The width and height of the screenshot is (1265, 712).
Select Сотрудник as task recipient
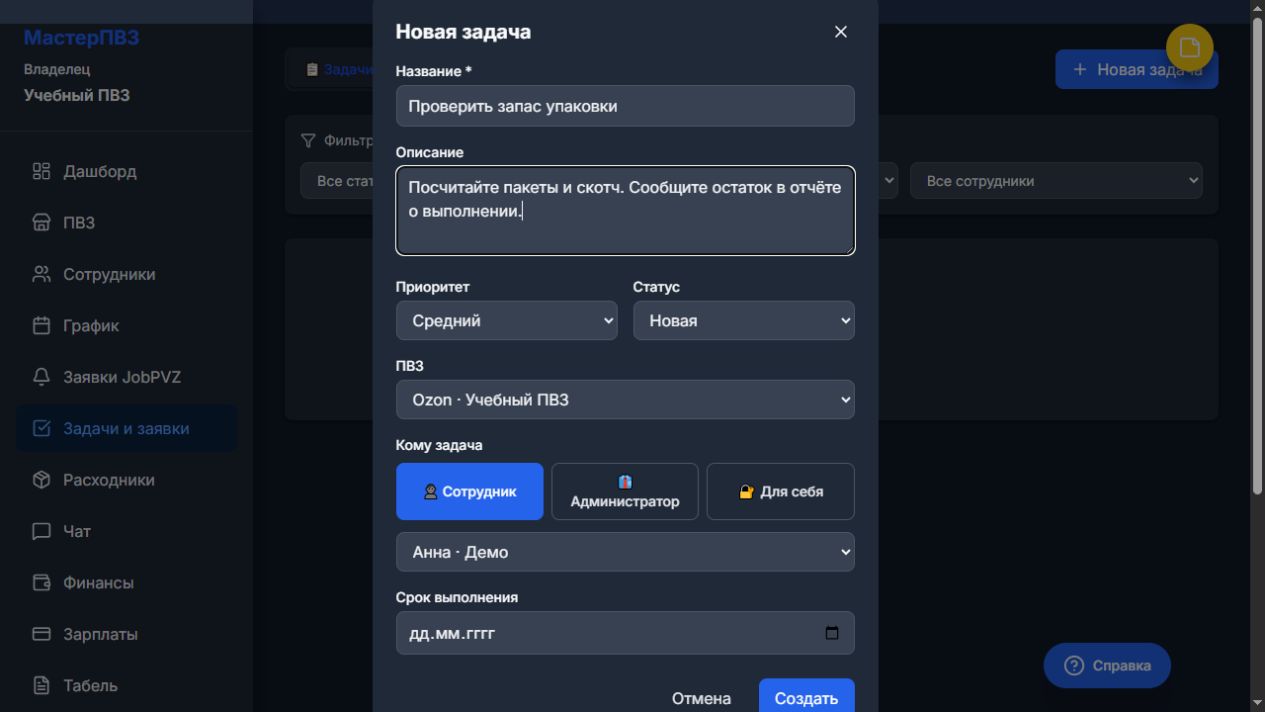(470, 491)
